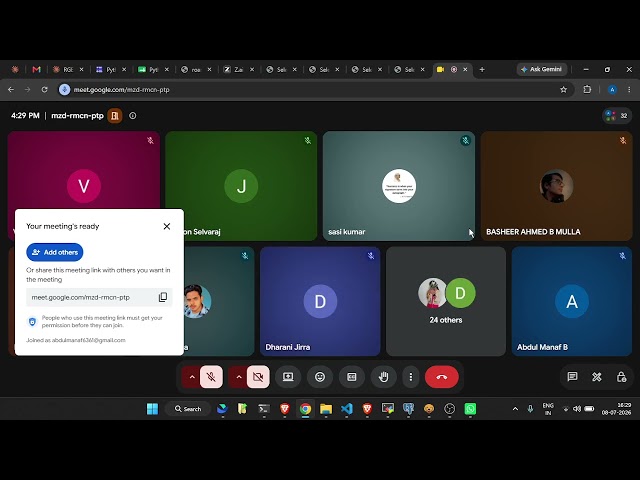Switch to the Gmail tab
This screenshot has width=640, height=480.
[36, 70]
